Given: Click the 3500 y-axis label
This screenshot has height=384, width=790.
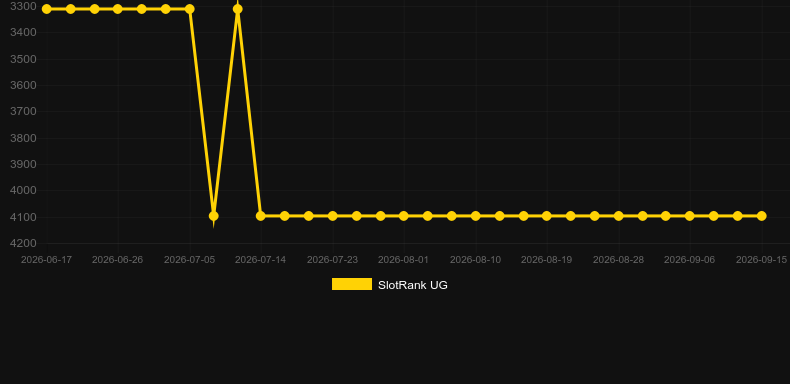Looking at the screenshot, I should 23,59.
